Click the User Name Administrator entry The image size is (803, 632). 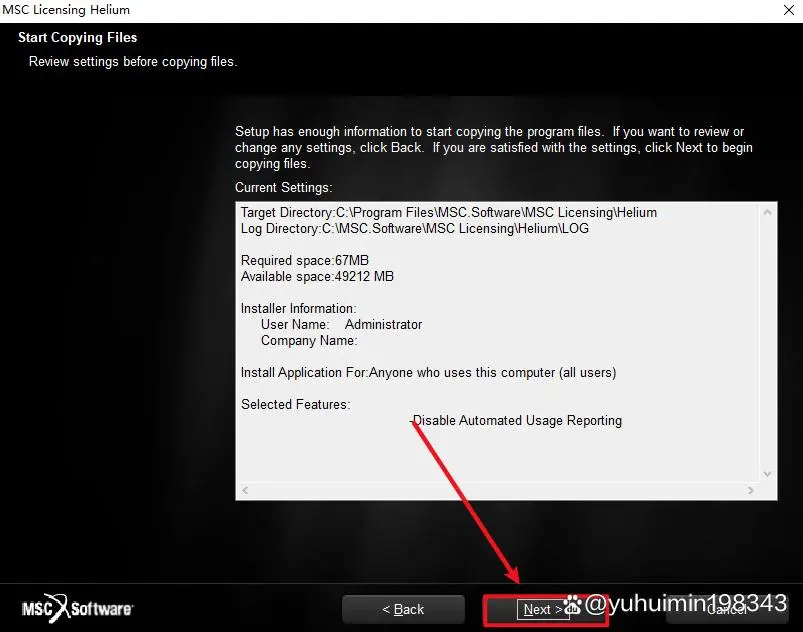pos(342,325)
